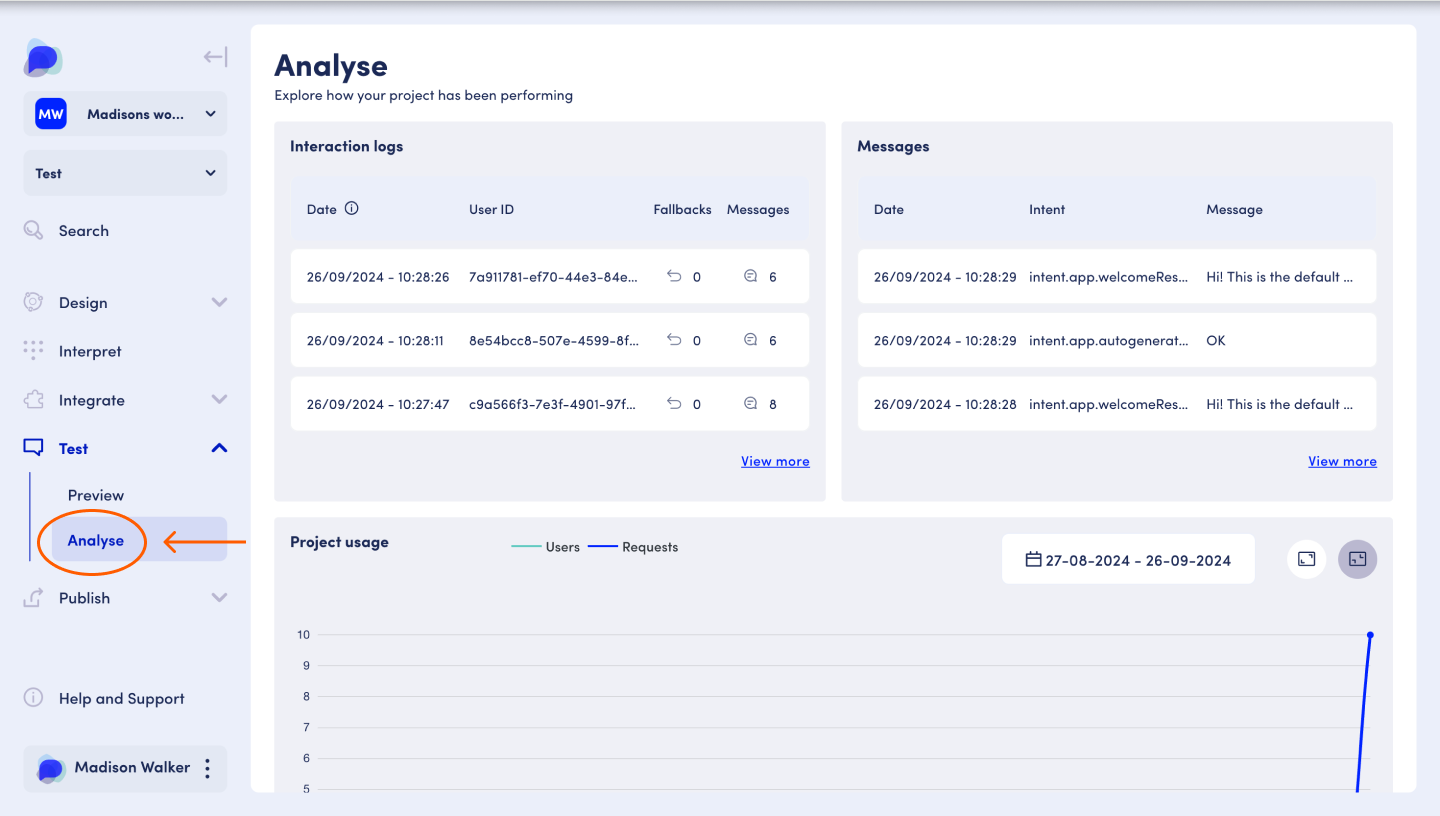The height and width of the screenshot is (816, 1440).
Task: Click View more under Messages
Action: point(1342,461)
